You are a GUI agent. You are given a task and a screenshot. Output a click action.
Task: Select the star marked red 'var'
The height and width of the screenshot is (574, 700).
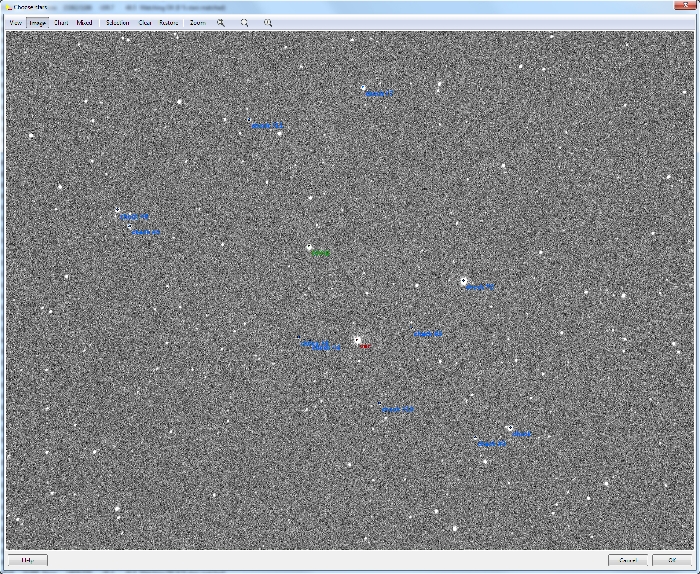point(357,341)
